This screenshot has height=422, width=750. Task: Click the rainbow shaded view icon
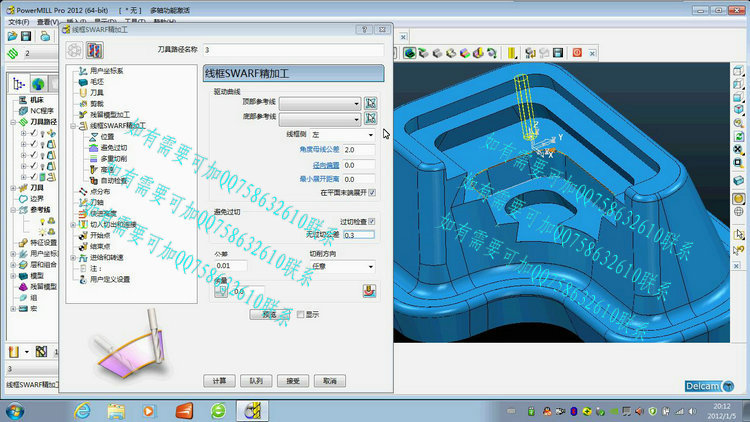(x=464, y=53)
